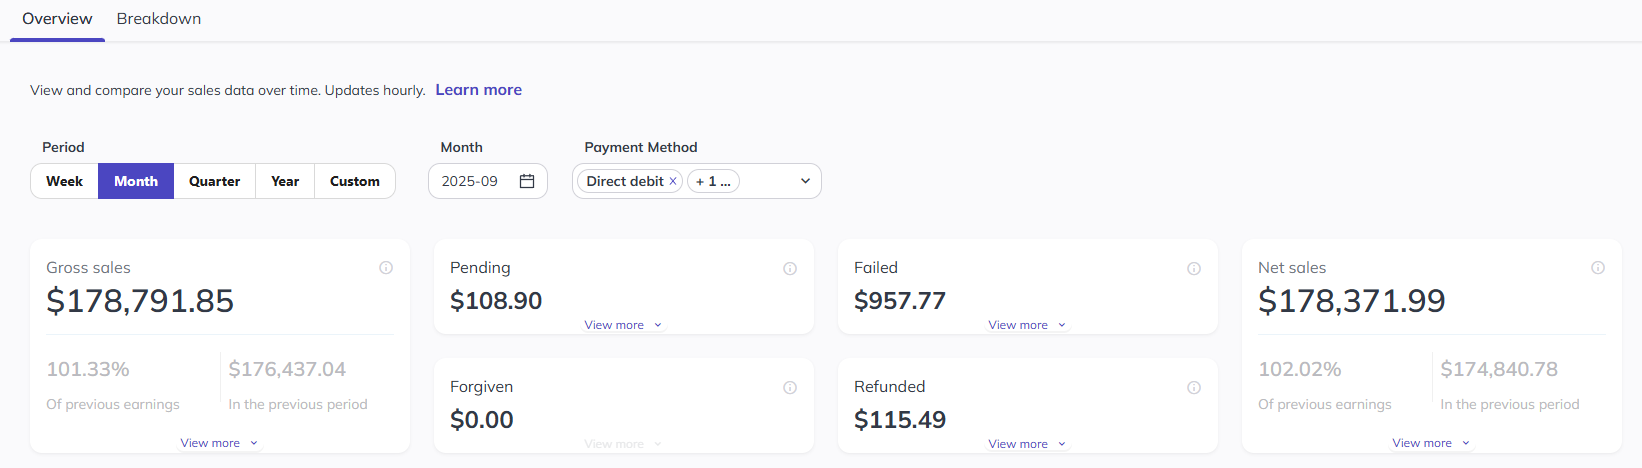Expand View more on Net sales card

(1432, 443)
